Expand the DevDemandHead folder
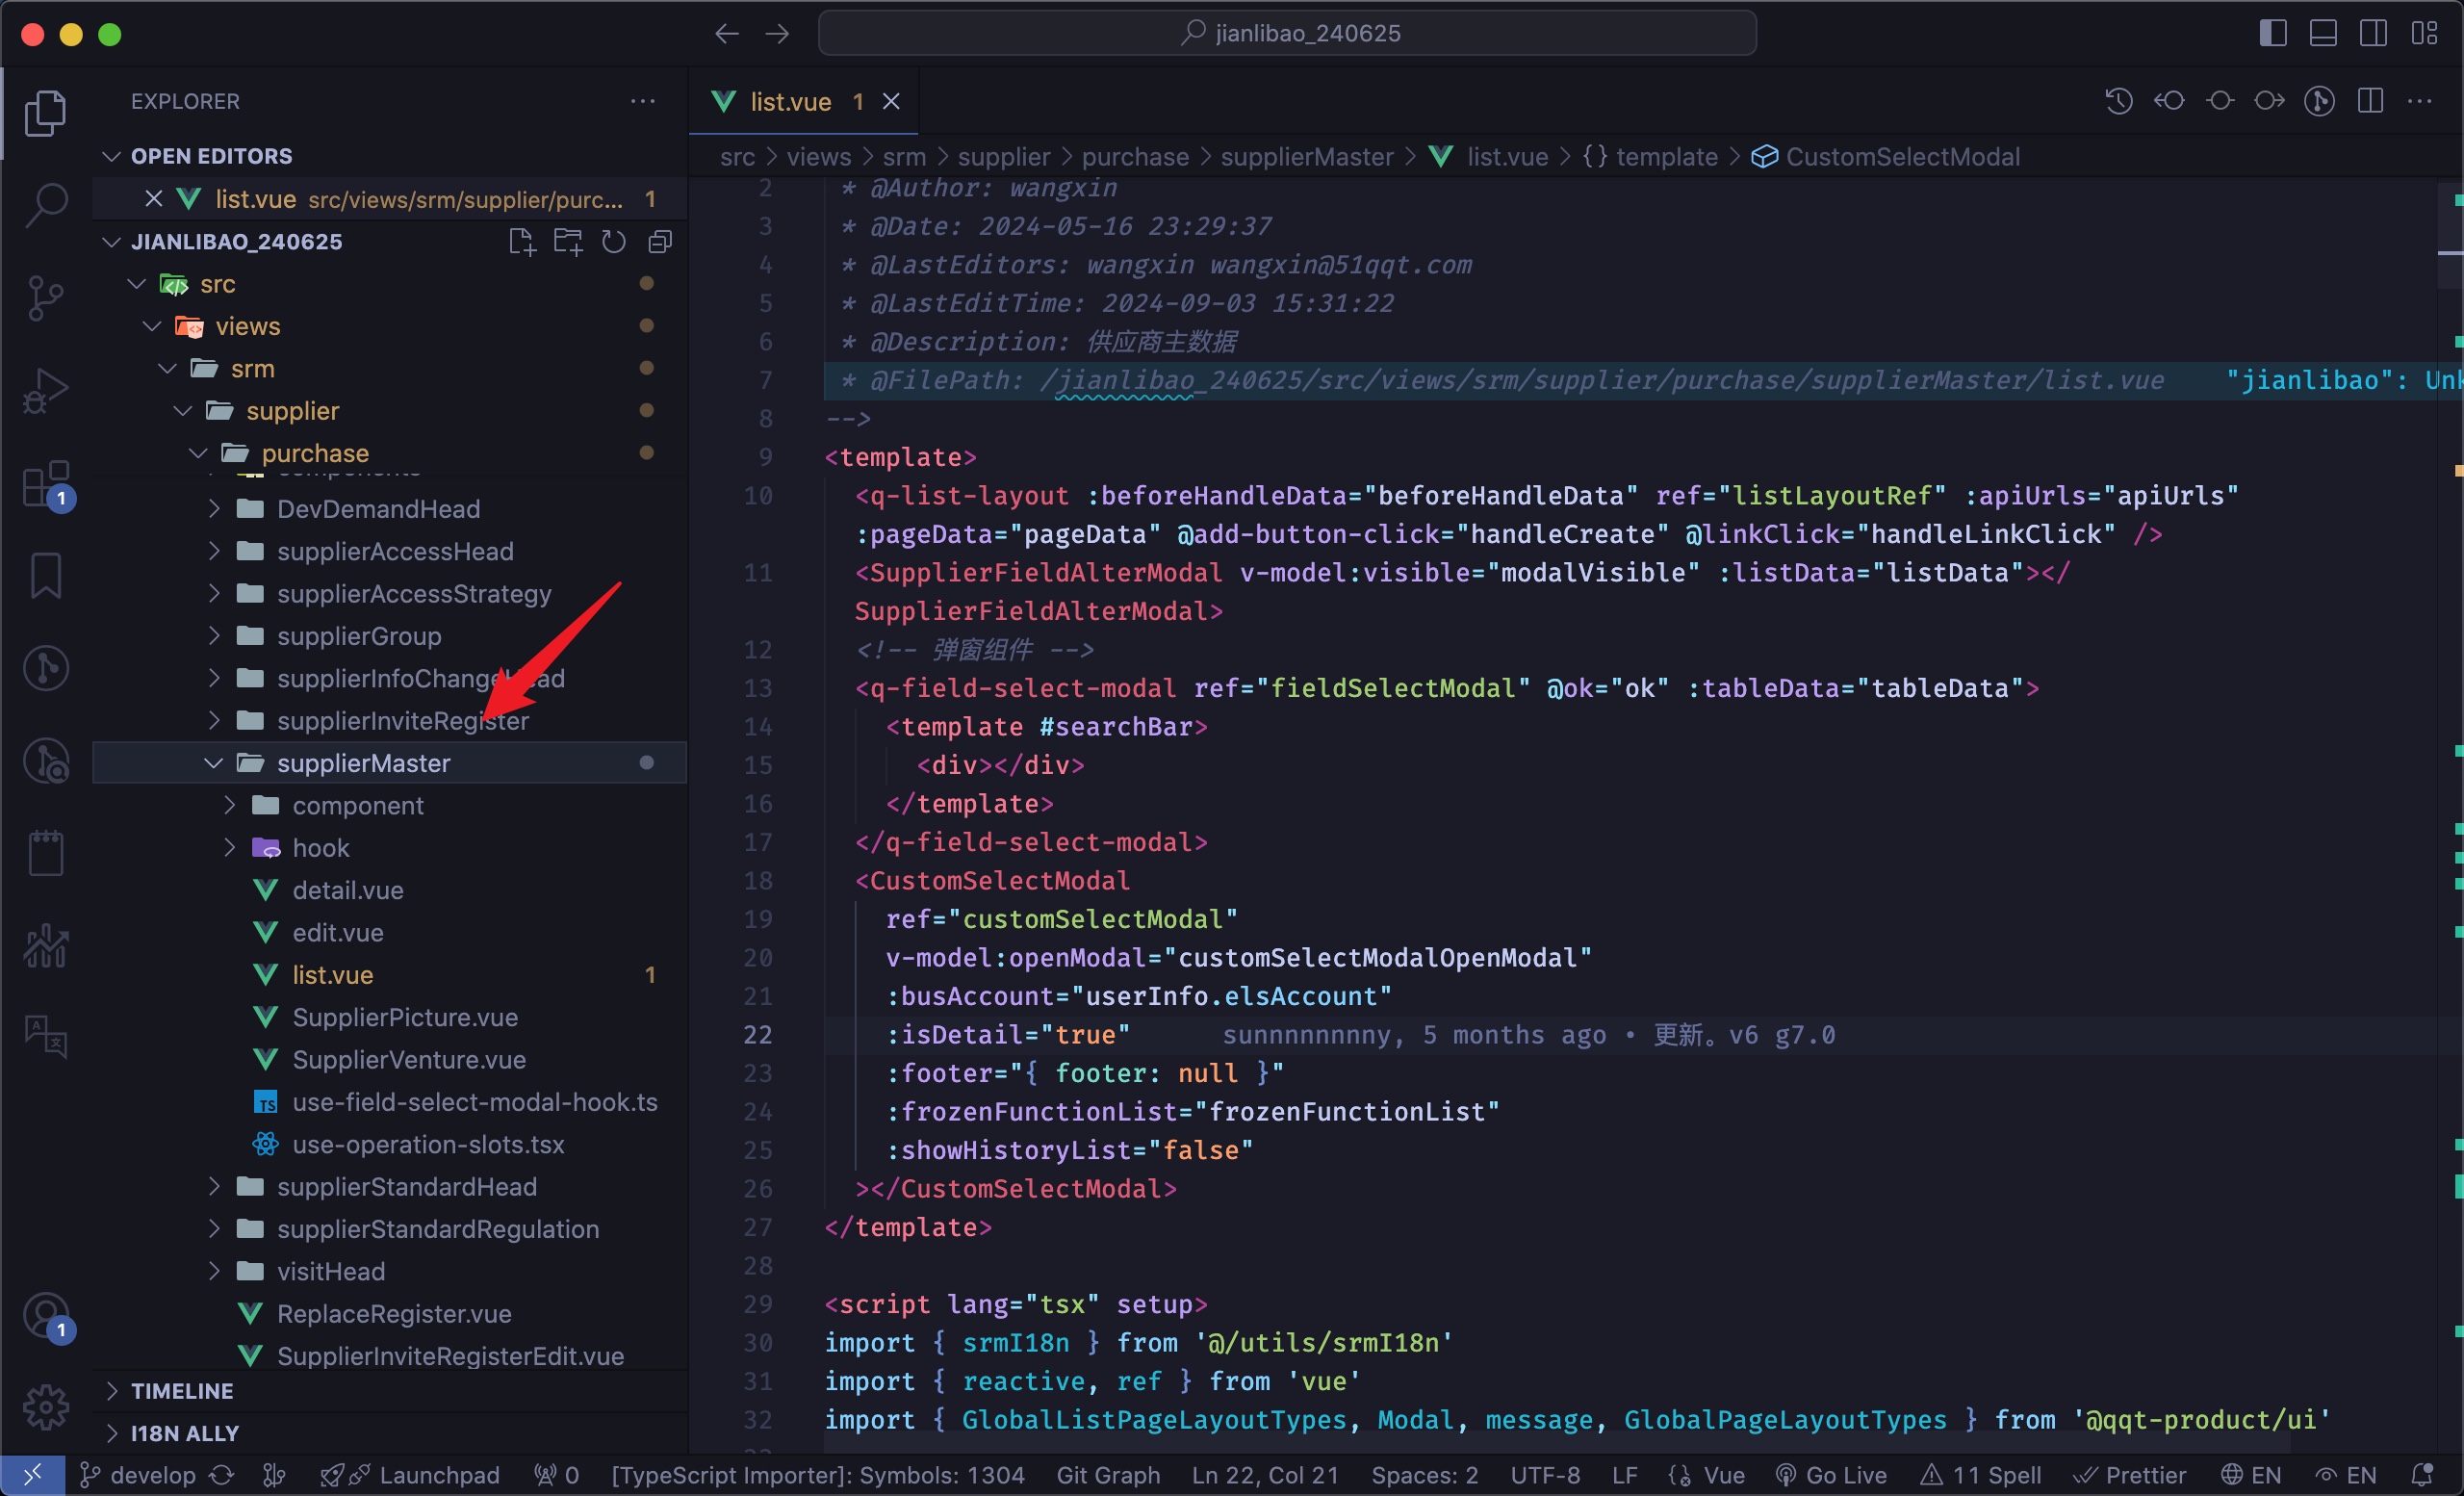This screenshot has height=1496, width=2464. (x=213, y=509)
